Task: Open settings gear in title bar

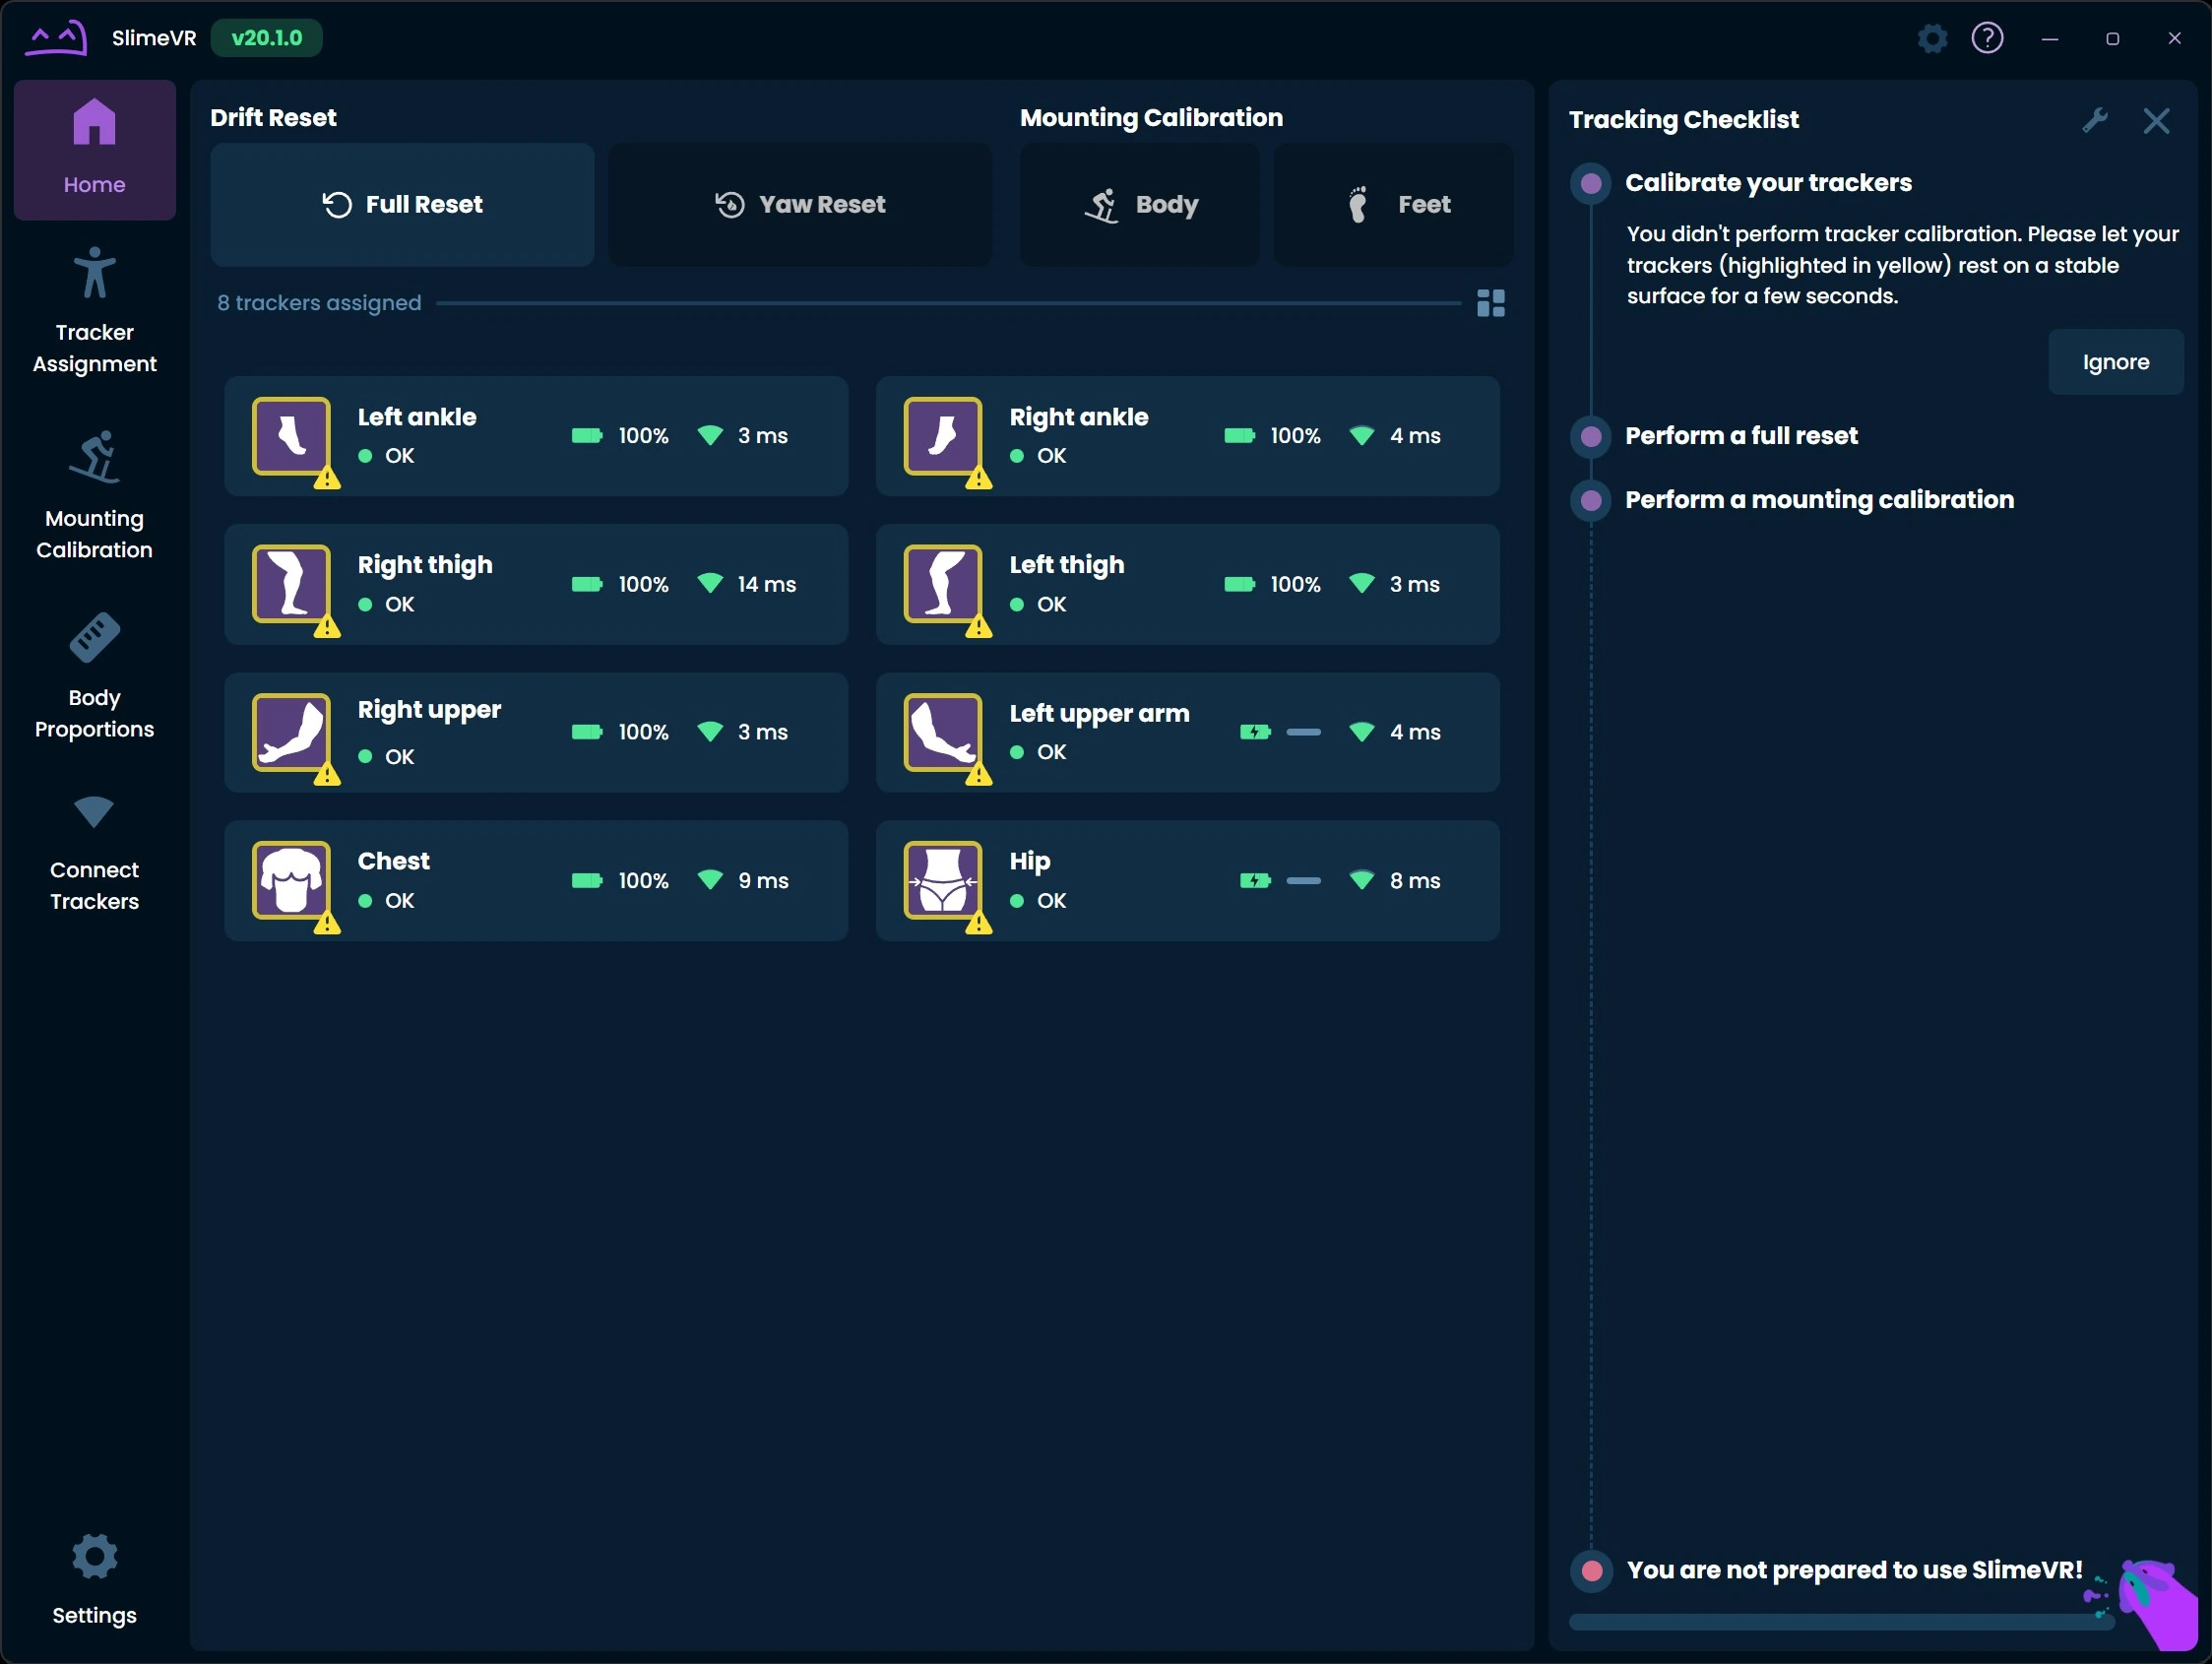Action: click(x=1932, y=38)
